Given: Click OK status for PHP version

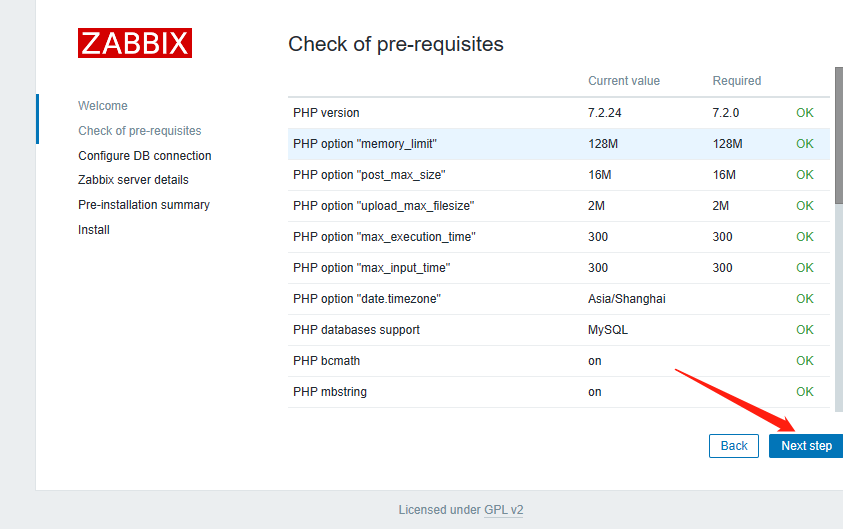Looking at the screenshot, I should 804,113.
